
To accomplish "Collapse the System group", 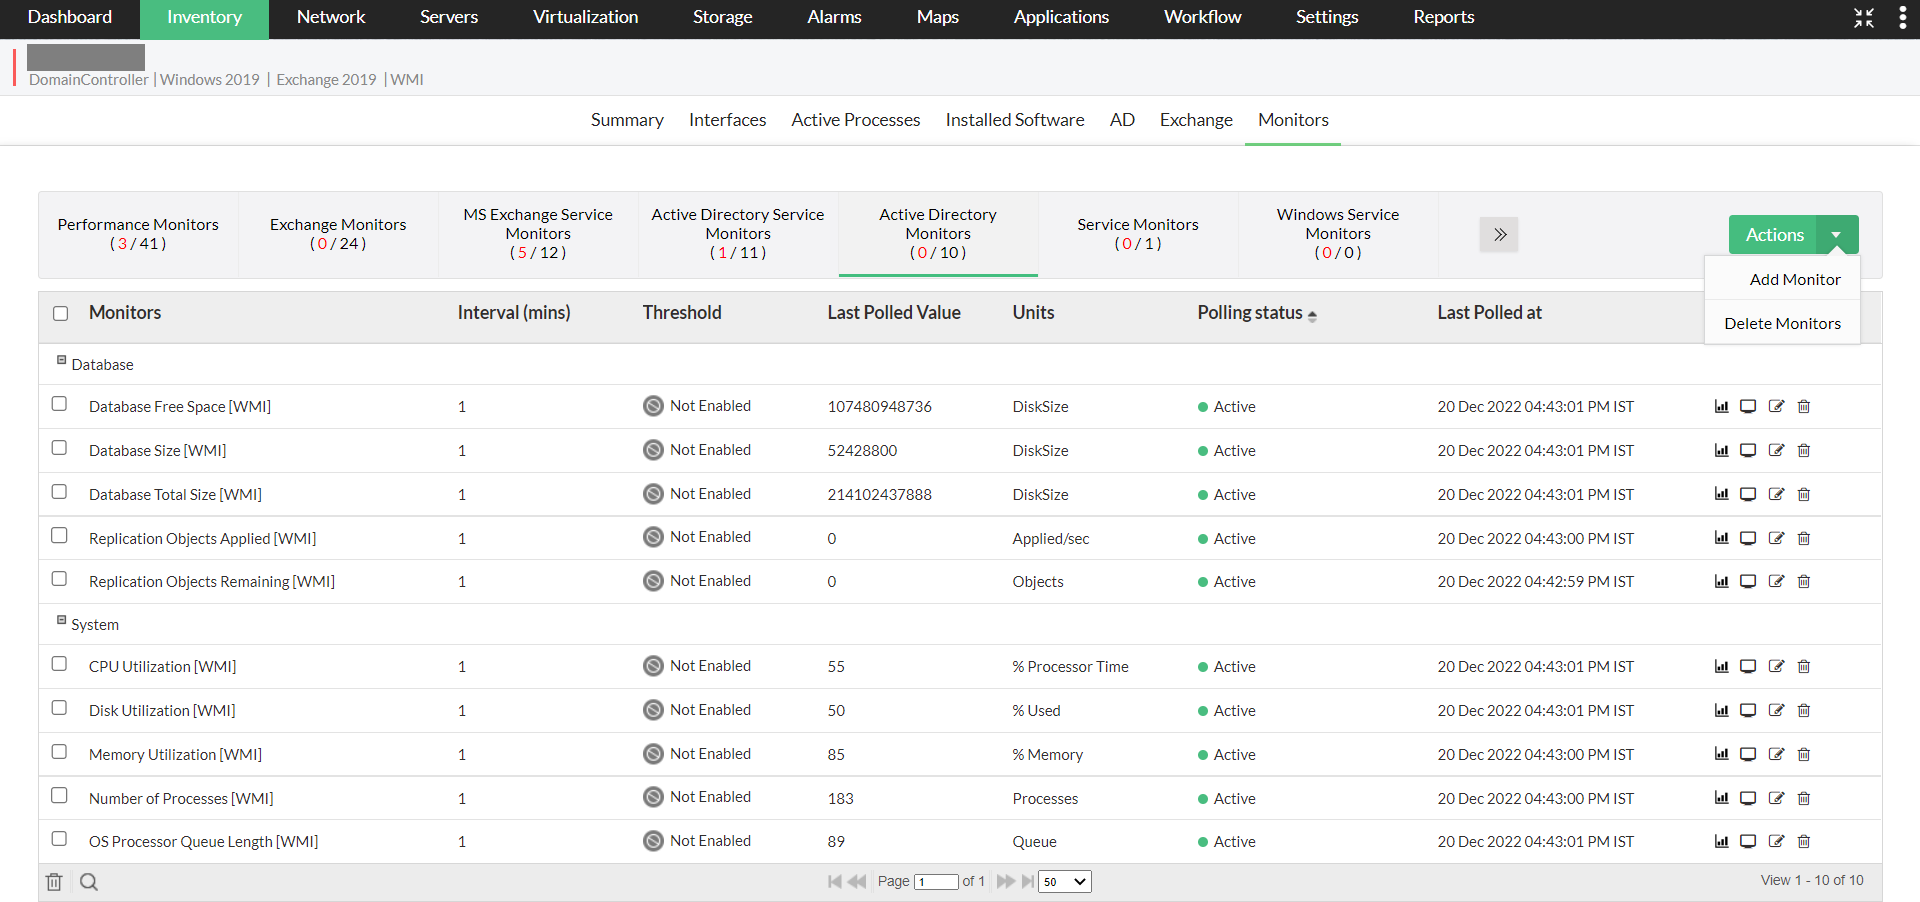I will point(62,620).
